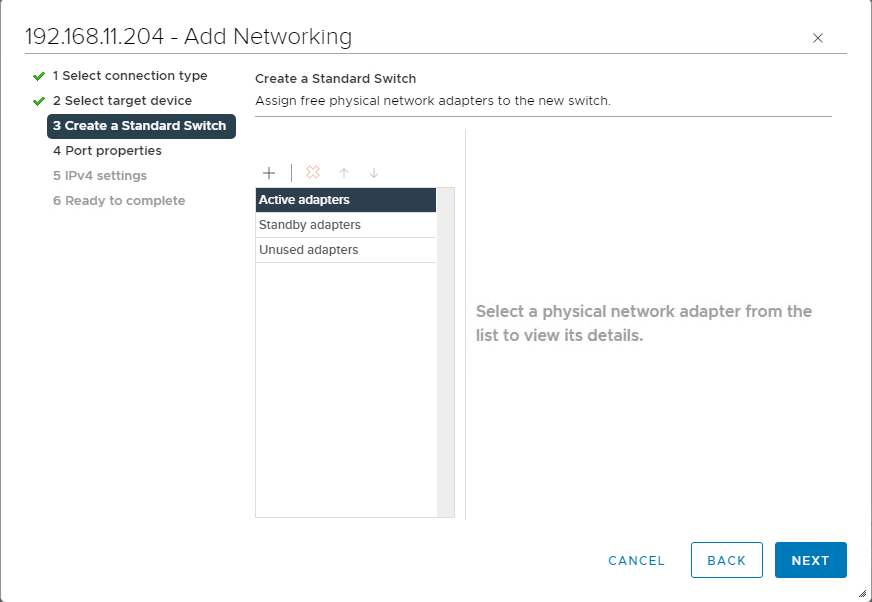The height and width of the screenshot is (602, 872).
Task: Click the dialog resize grip in corner
Action: (862, 592)
